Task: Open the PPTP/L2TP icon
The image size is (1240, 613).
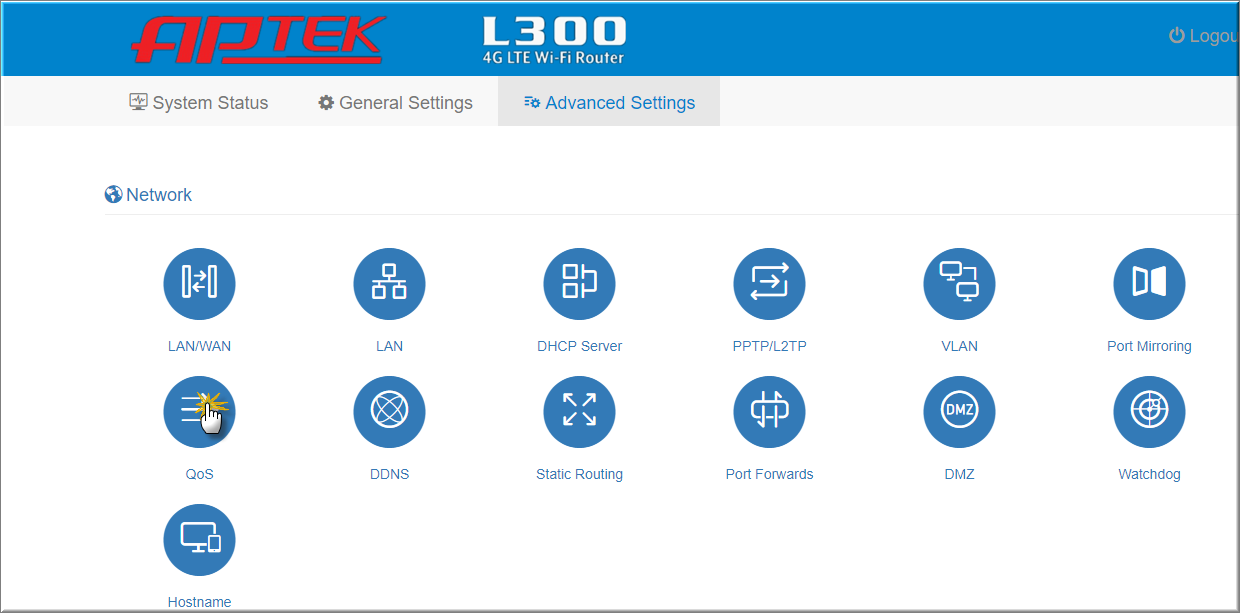Action: 769,284
